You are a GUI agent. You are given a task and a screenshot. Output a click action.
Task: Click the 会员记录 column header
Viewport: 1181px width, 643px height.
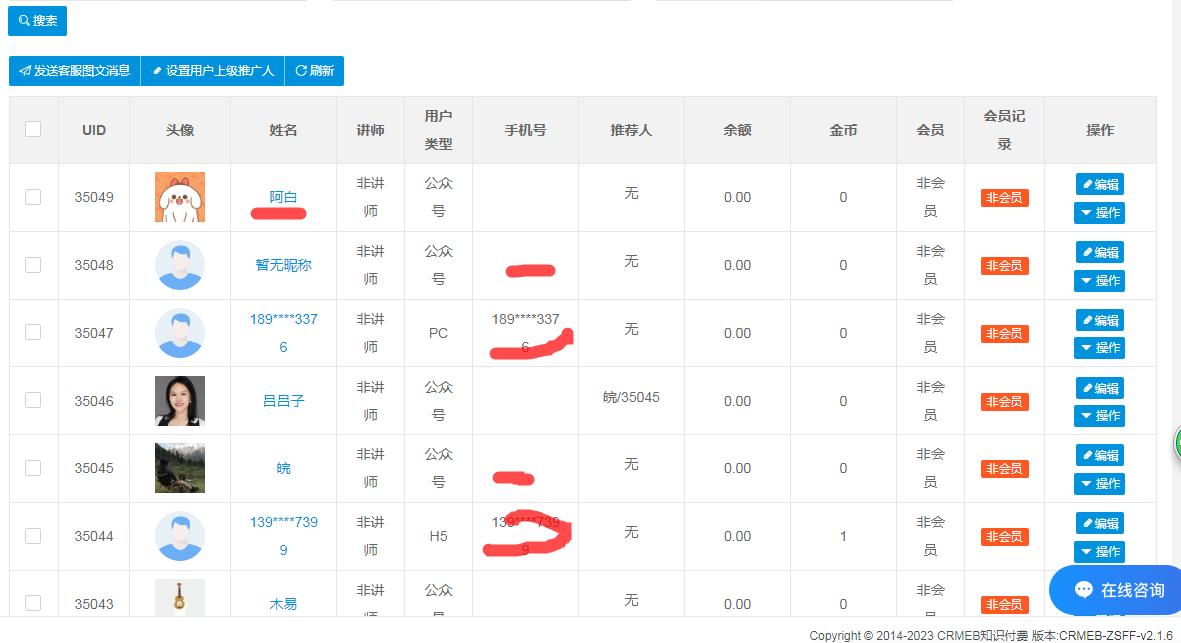[x=1004, y=130]
